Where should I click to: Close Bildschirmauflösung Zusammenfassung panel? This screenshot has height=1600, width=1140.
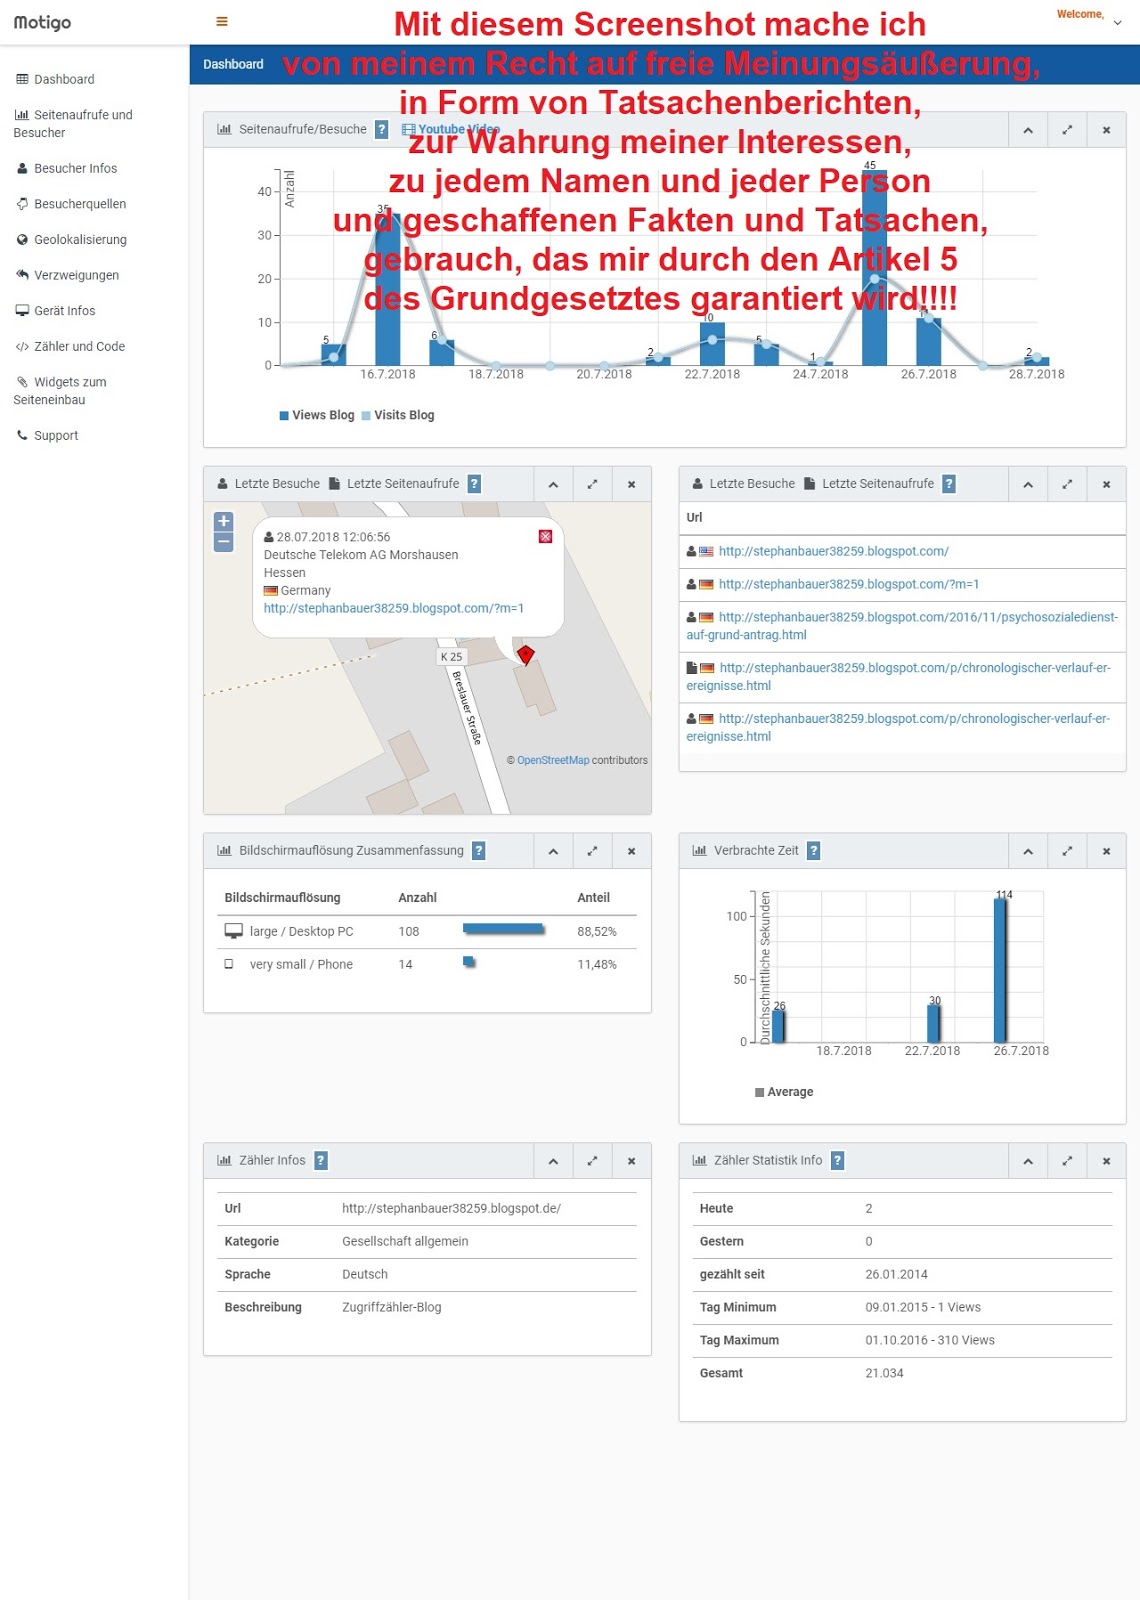(631, 851)
